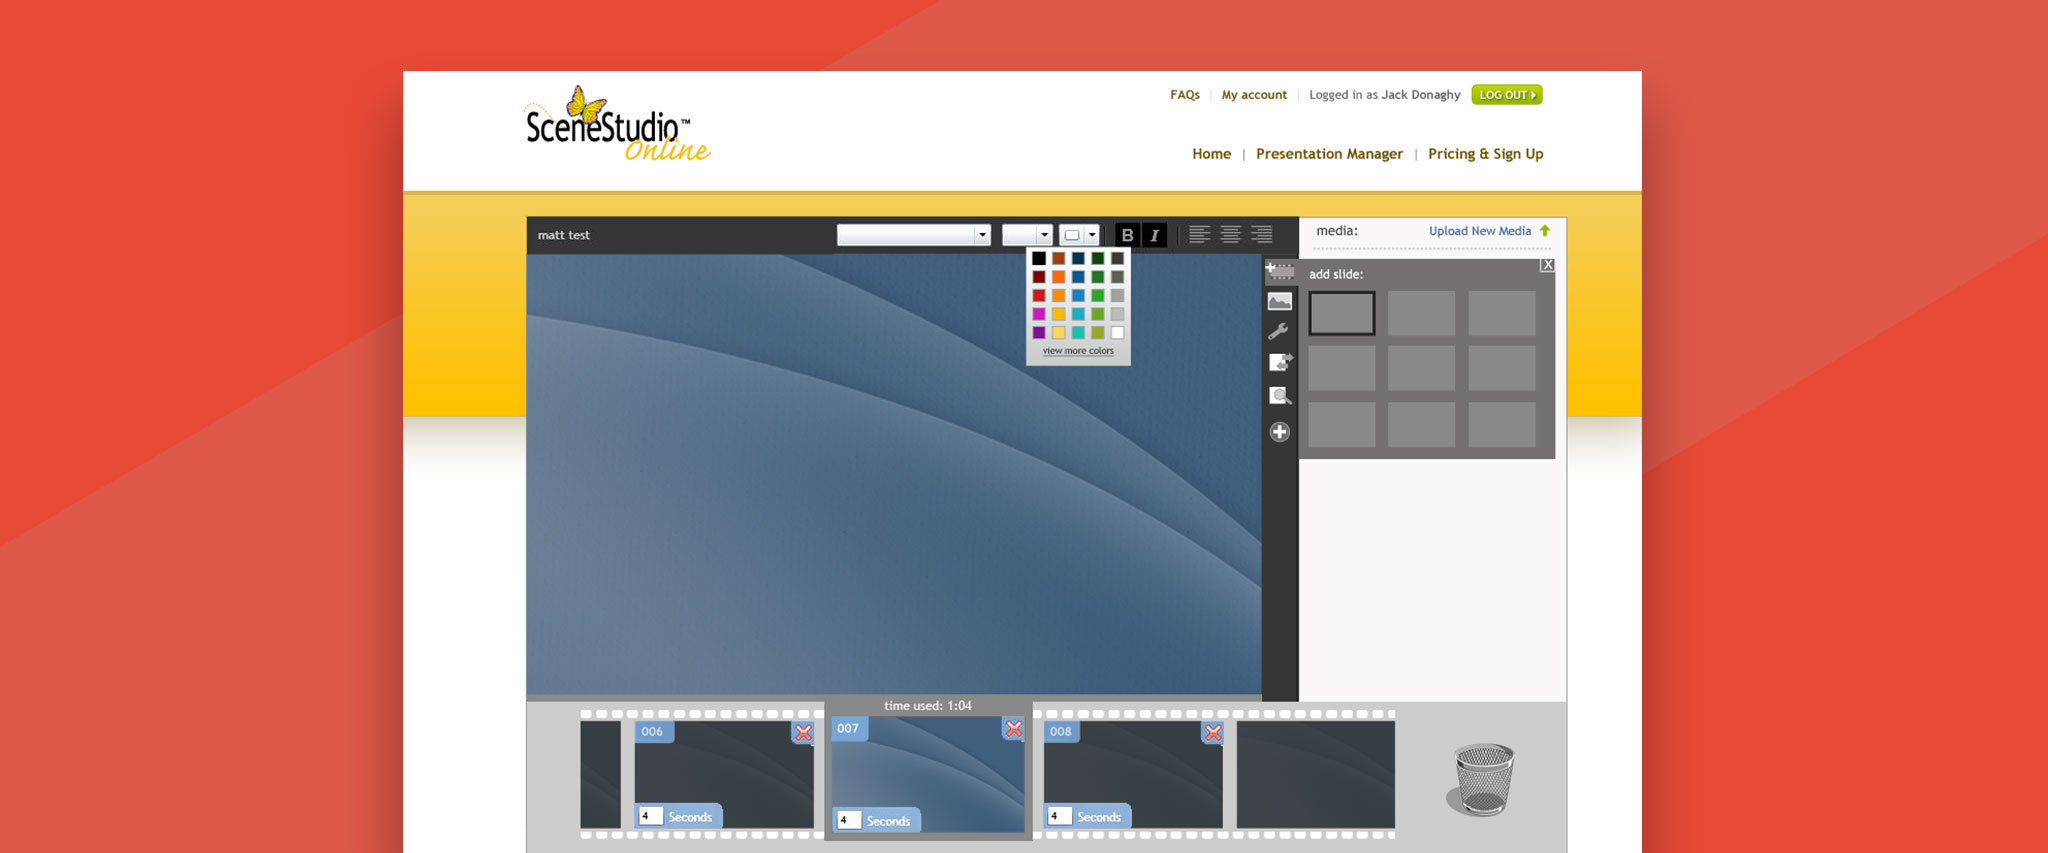Image resolution: width=2048 pixels, height=853 pixels.
Task: Open My account
Action: pyautogui.click(x=1254, y=95)
